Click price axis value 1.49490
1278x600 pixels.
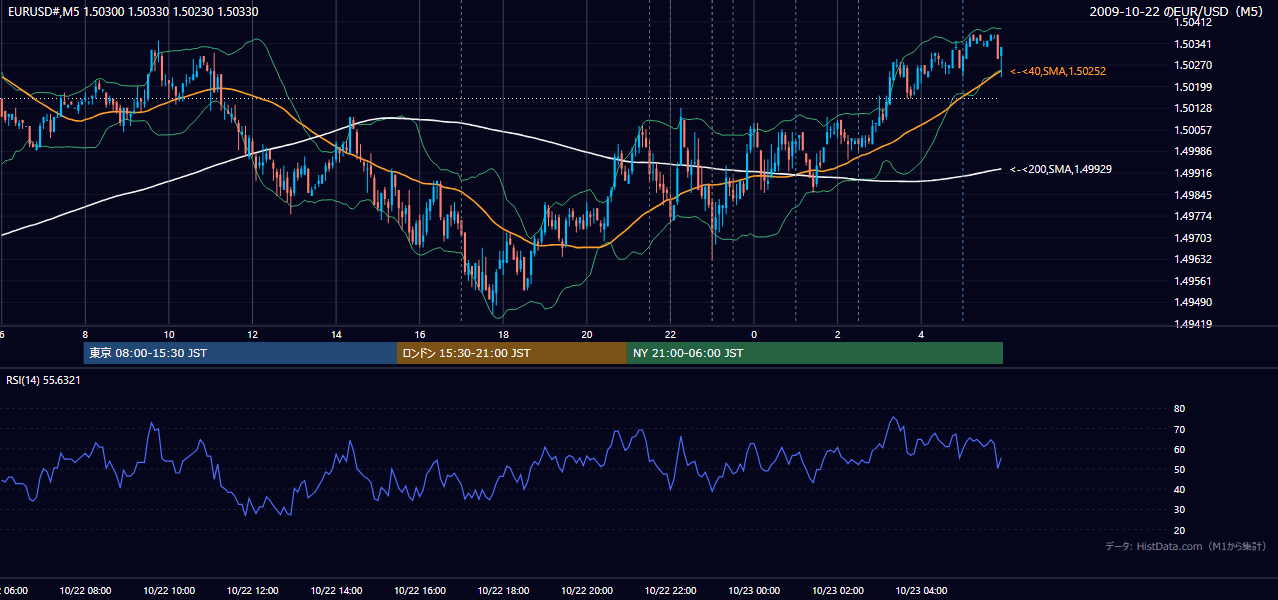(x=1193, y=302)
